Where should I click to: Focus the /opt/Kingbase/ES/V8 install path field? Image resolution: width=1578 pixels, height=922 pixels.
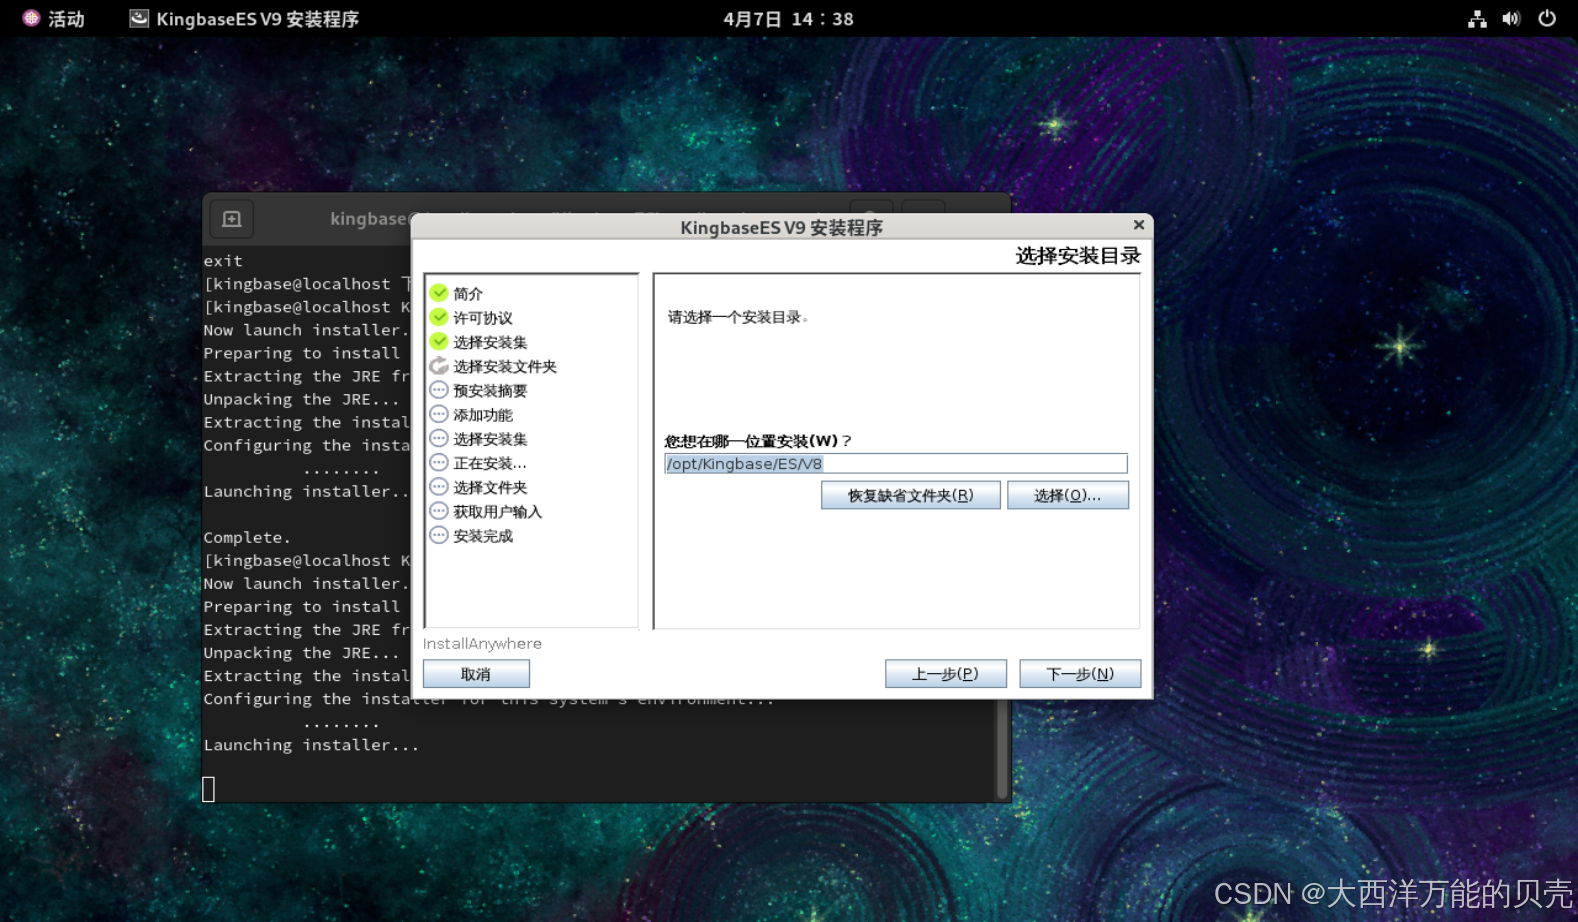pos(895,463)
